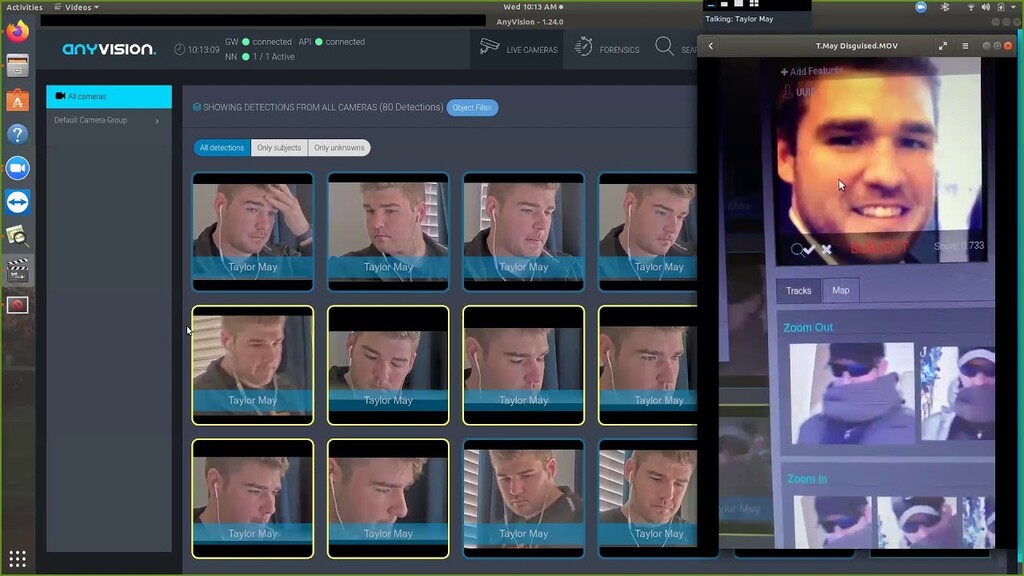The width and height of the screenshot is (1024, 576).
Task: Expand the Default Camera Group
Action: pos(157,121)
